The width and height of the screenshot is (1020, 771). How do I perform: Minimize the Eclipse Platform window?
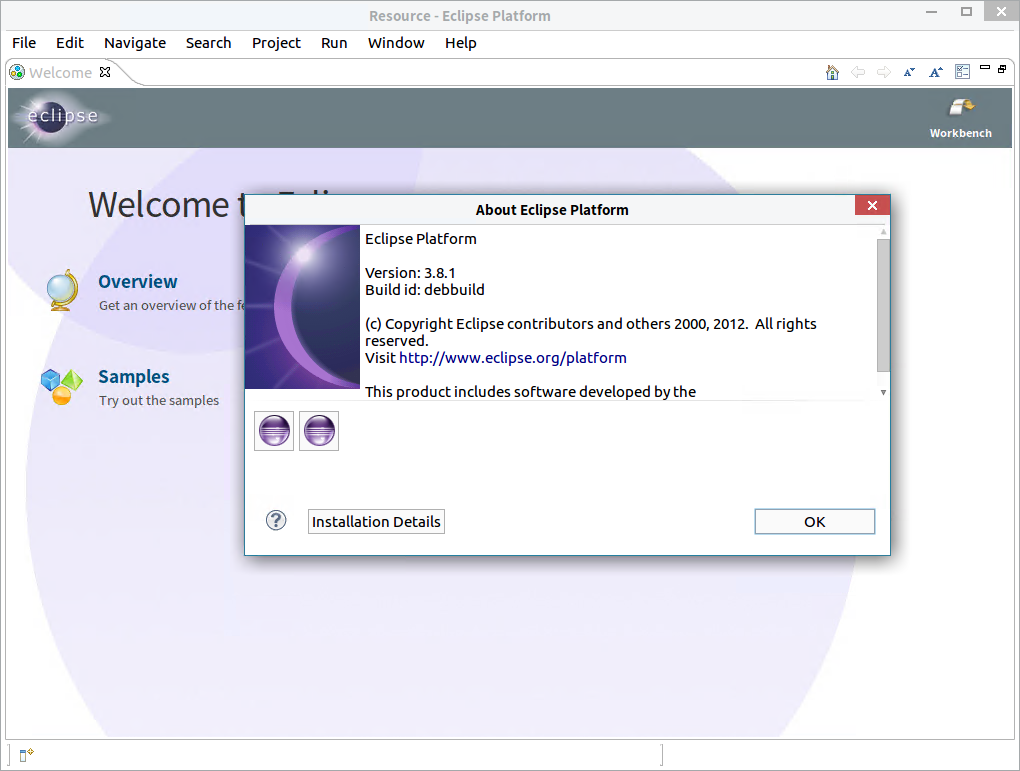click(932, 12)
